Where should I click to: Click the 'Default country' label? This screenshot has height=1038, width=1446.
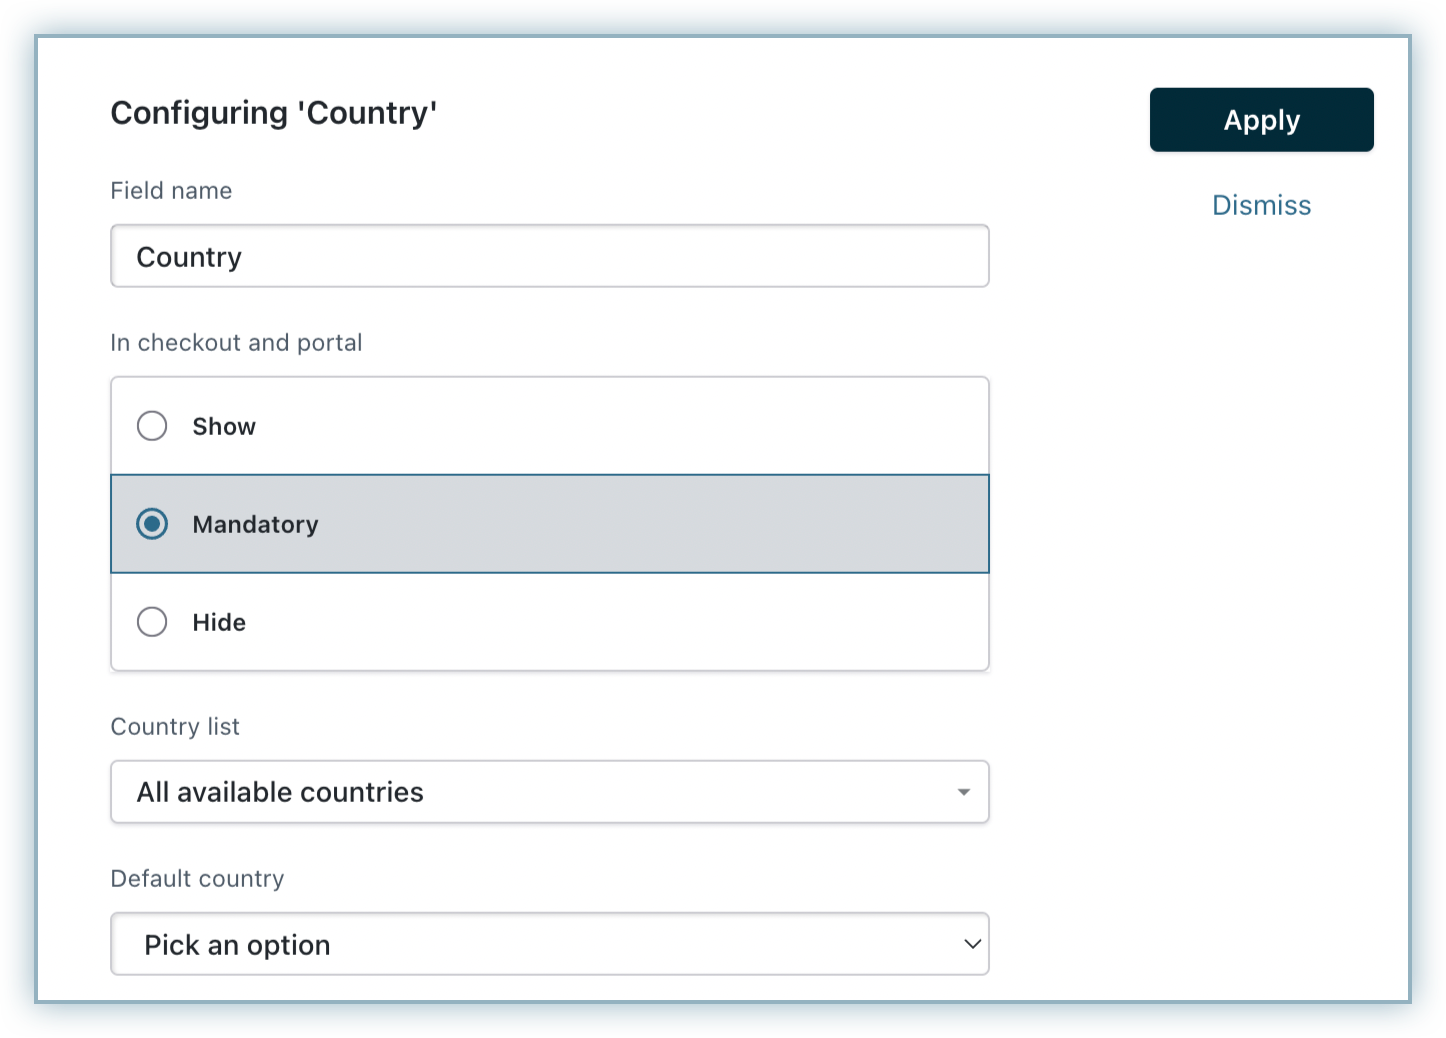(x=197, y=879)
